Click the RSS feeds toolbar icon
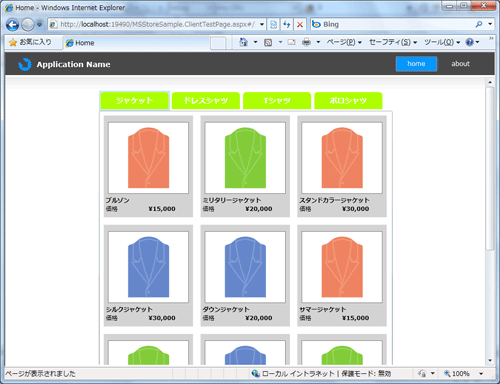This screenshot has height=384, width=500. pos(268,42)
